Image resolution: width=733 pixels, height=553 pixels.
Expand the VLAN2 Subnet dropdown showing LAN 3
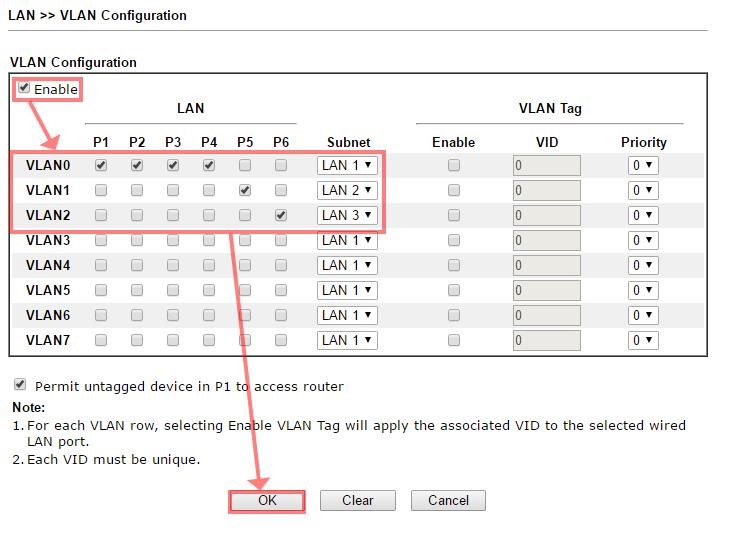tap(347, 215)
